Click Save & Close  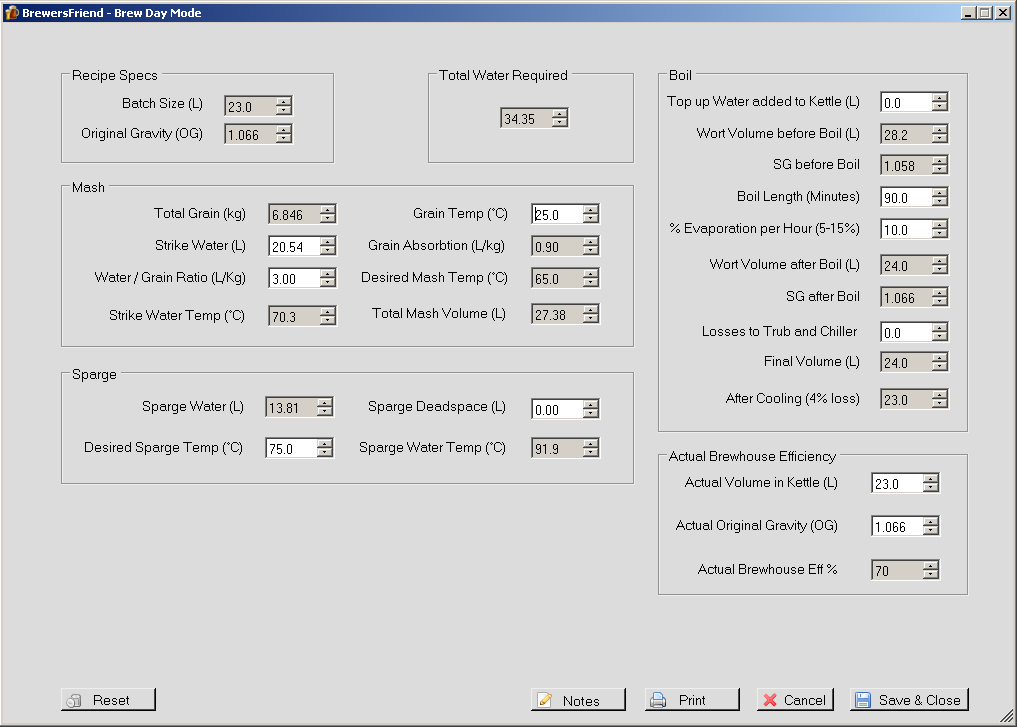coord(909,700)
